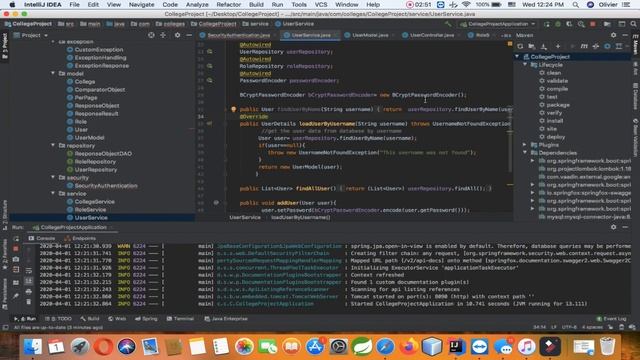Collapse the service folder
The image size is (640, 360).
click(x=53, y=193)
